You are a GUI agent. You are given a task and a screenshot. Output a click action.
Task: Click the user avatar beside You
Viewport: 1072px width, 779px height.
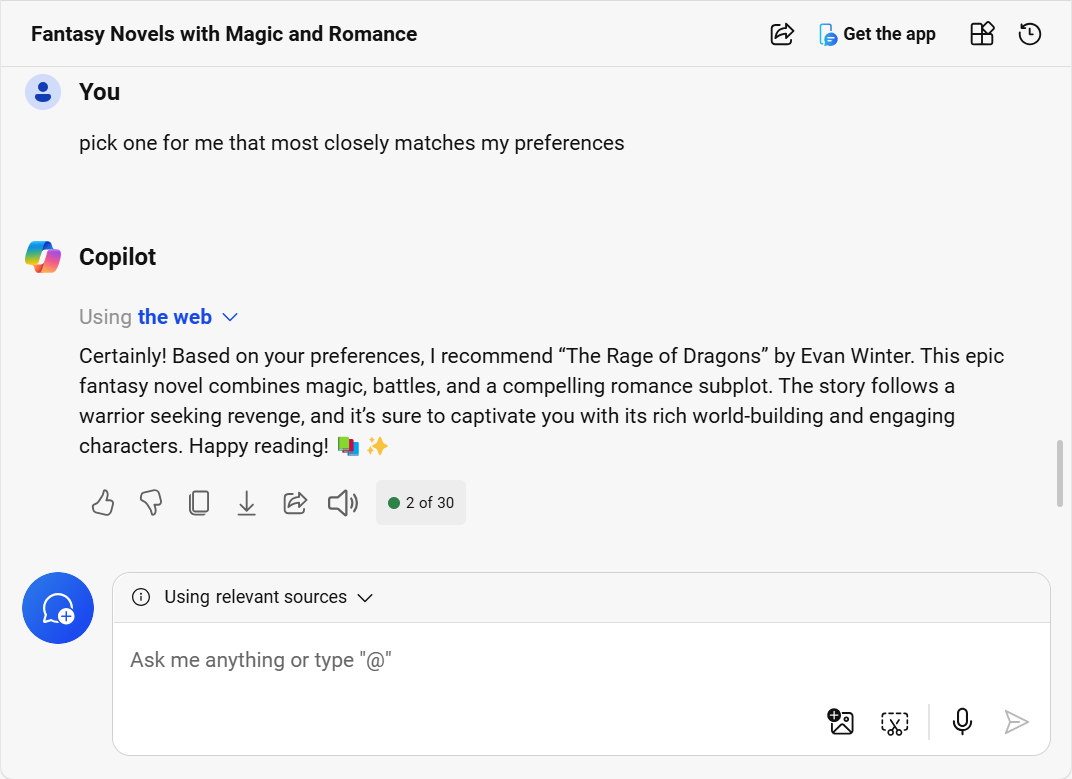point(43,92)
